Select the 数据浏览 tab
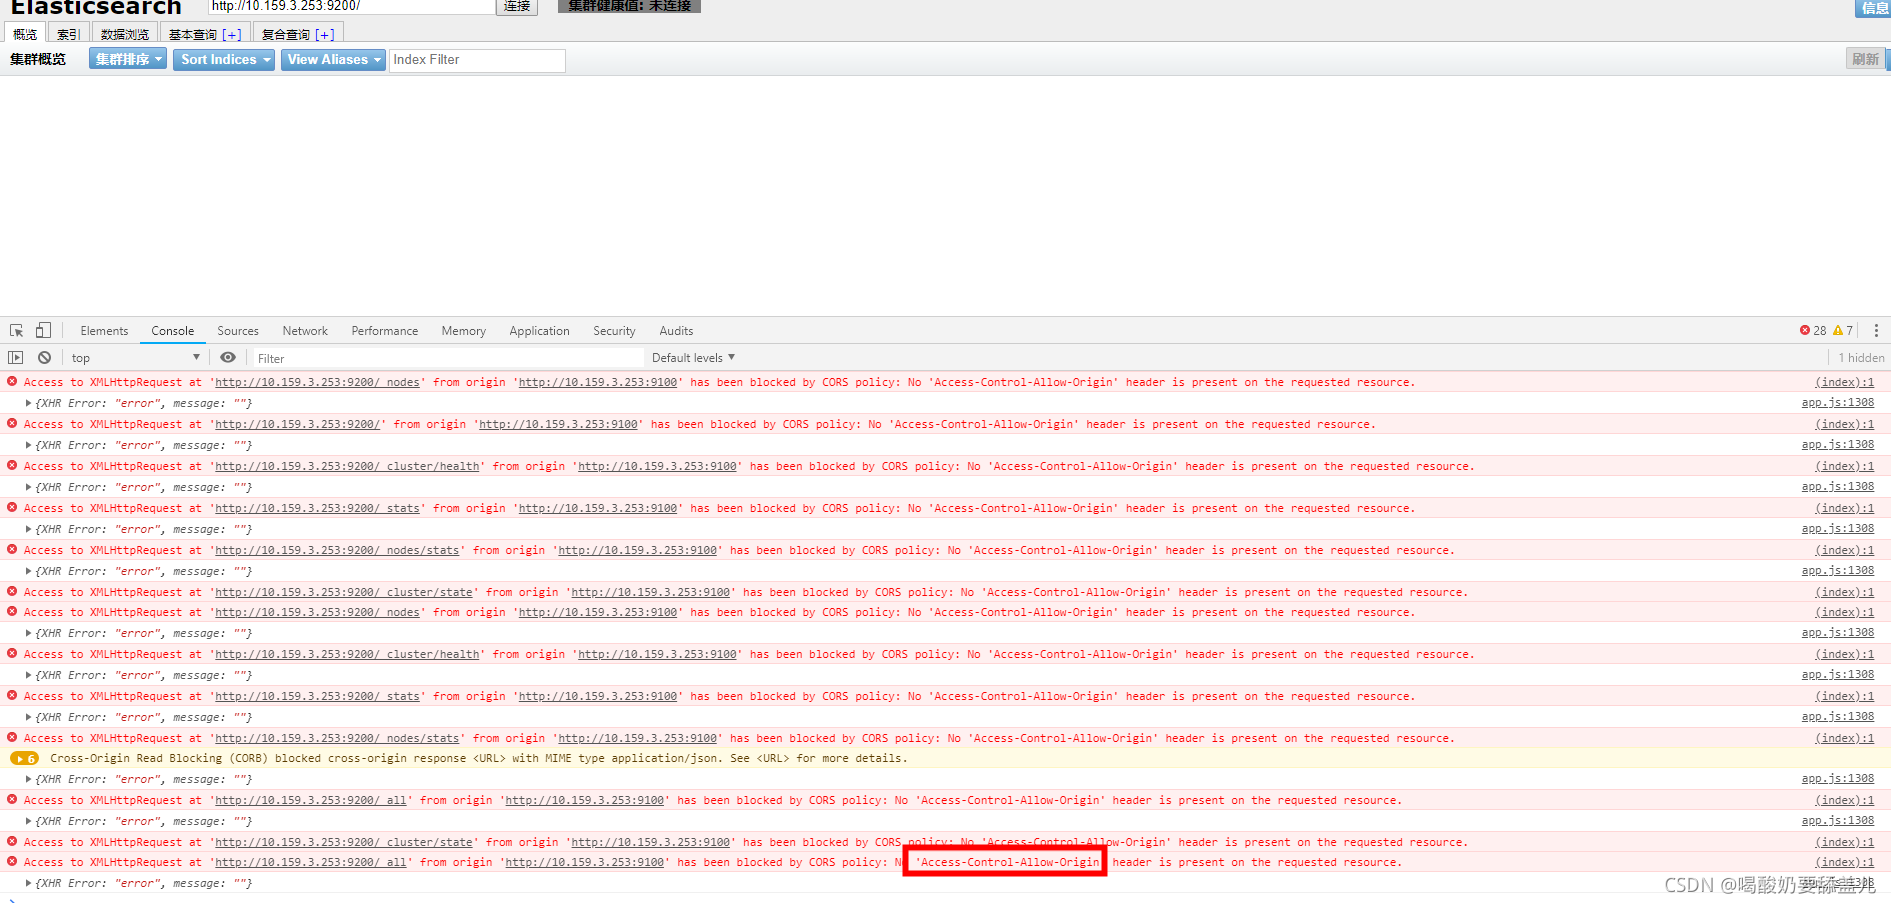The height and width of the screenshot is (903, 1891). [125, 33]
